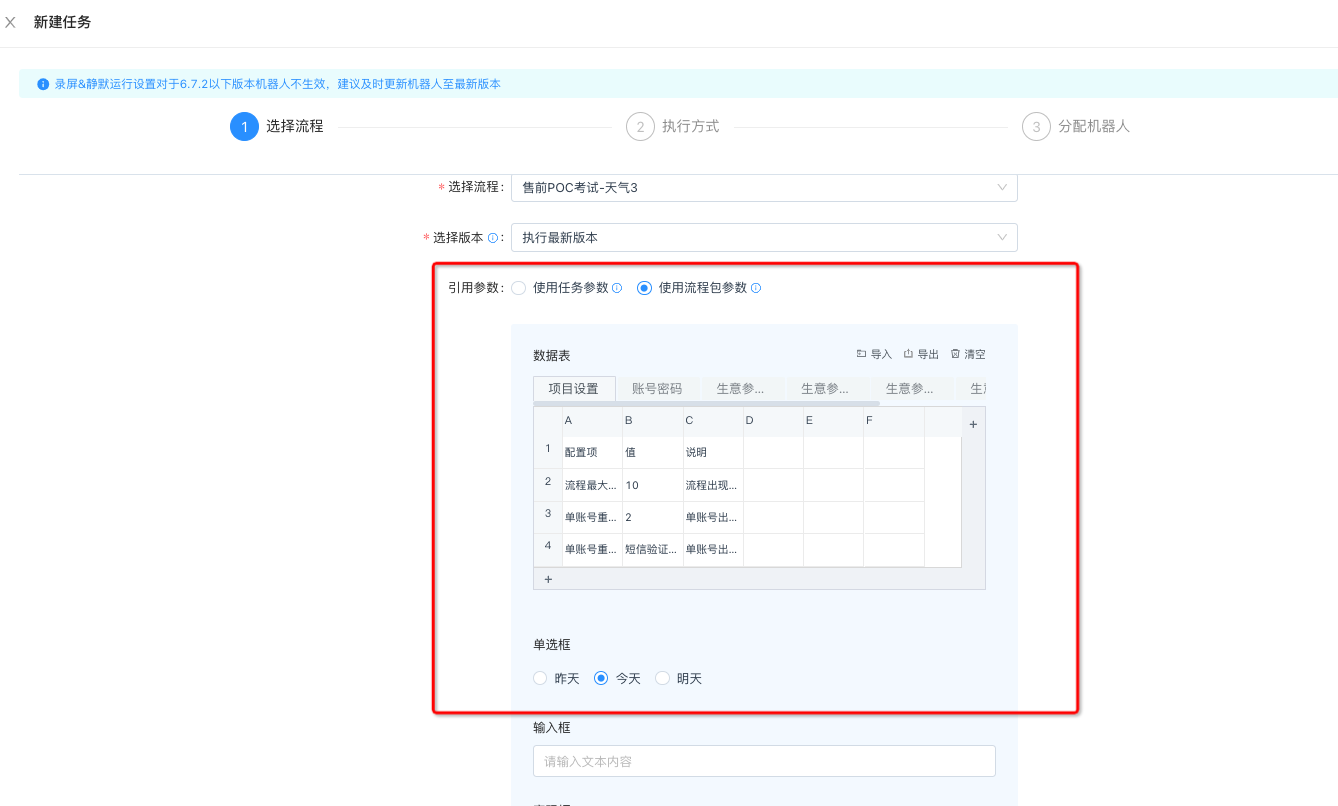
Task: Select the 昨天 radio option
Action: (x=541, y=678)
